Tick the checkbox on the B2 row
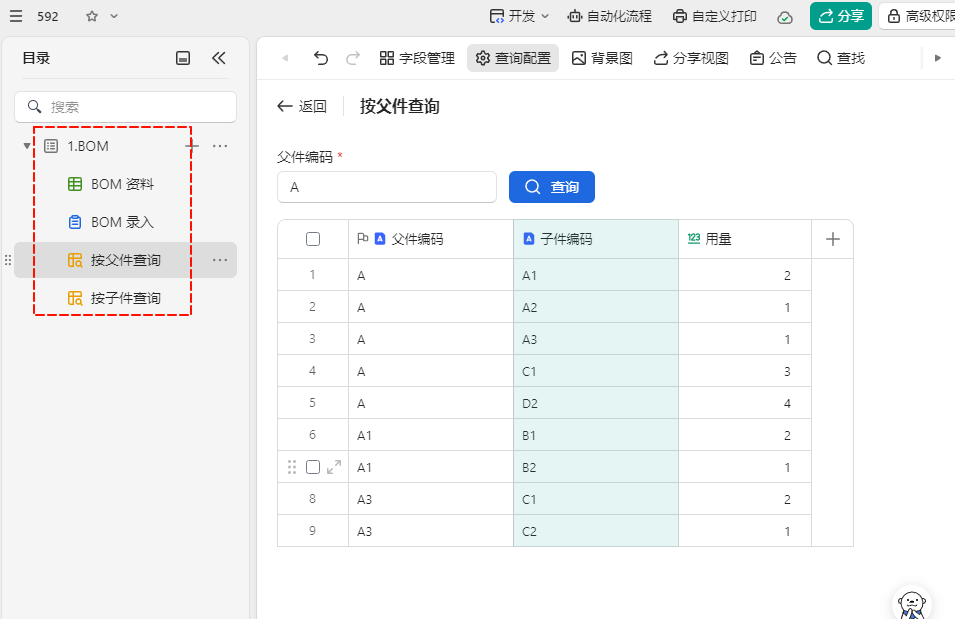The height and width of the screenshot is (619, 955). (313, 467)
